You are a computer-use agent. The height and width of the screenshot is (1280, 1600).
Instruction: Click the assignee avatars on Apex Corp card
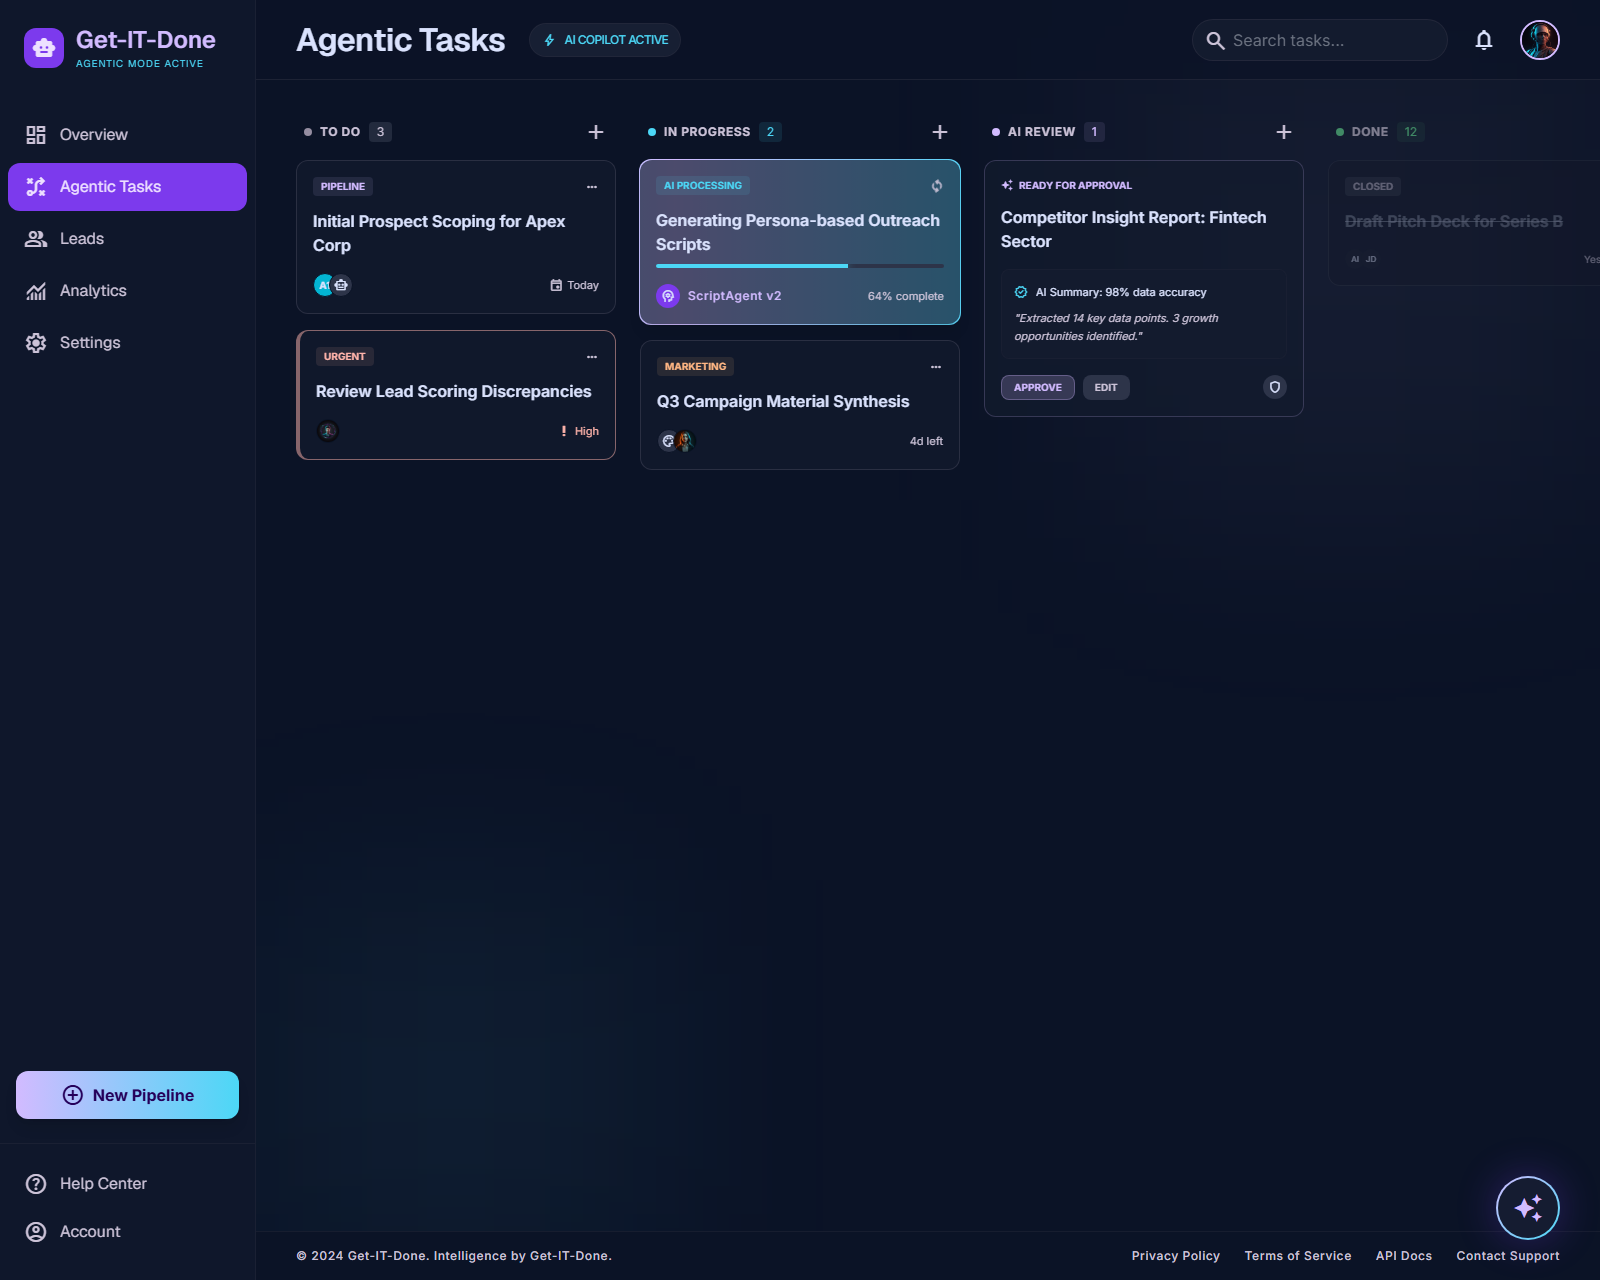(x=333, y=285)
